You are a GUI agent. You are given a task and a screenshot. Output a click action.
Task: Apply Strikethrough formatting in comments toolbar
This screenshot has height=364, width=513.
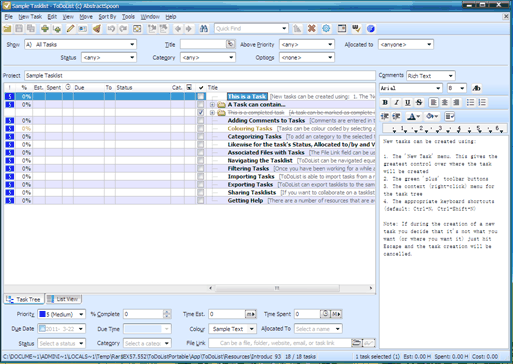[x=419, y=103]
